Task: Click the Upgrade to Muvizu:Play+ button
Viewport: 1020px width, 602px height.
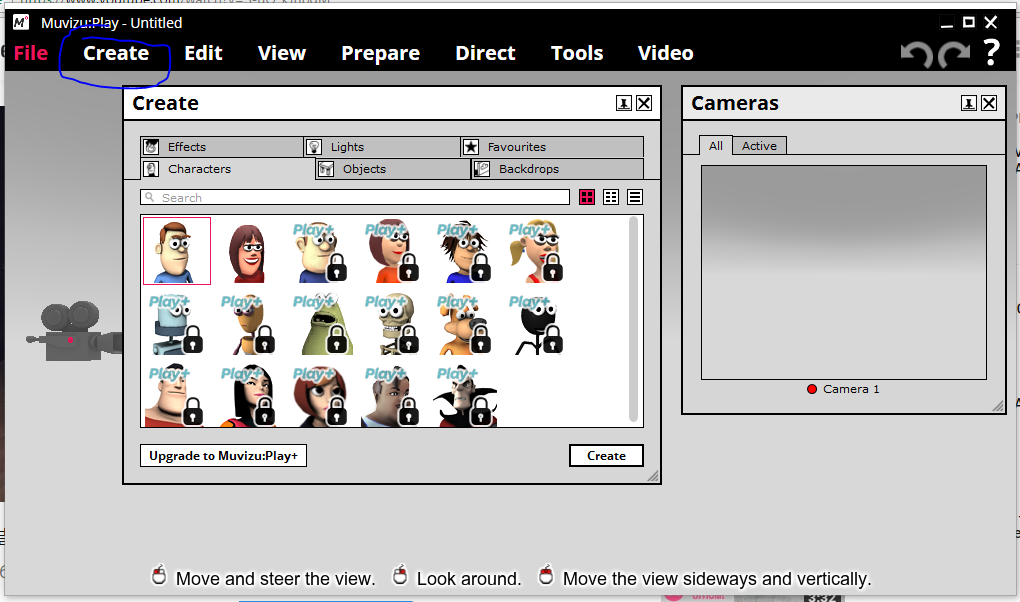Action: [x=223, y=456]
